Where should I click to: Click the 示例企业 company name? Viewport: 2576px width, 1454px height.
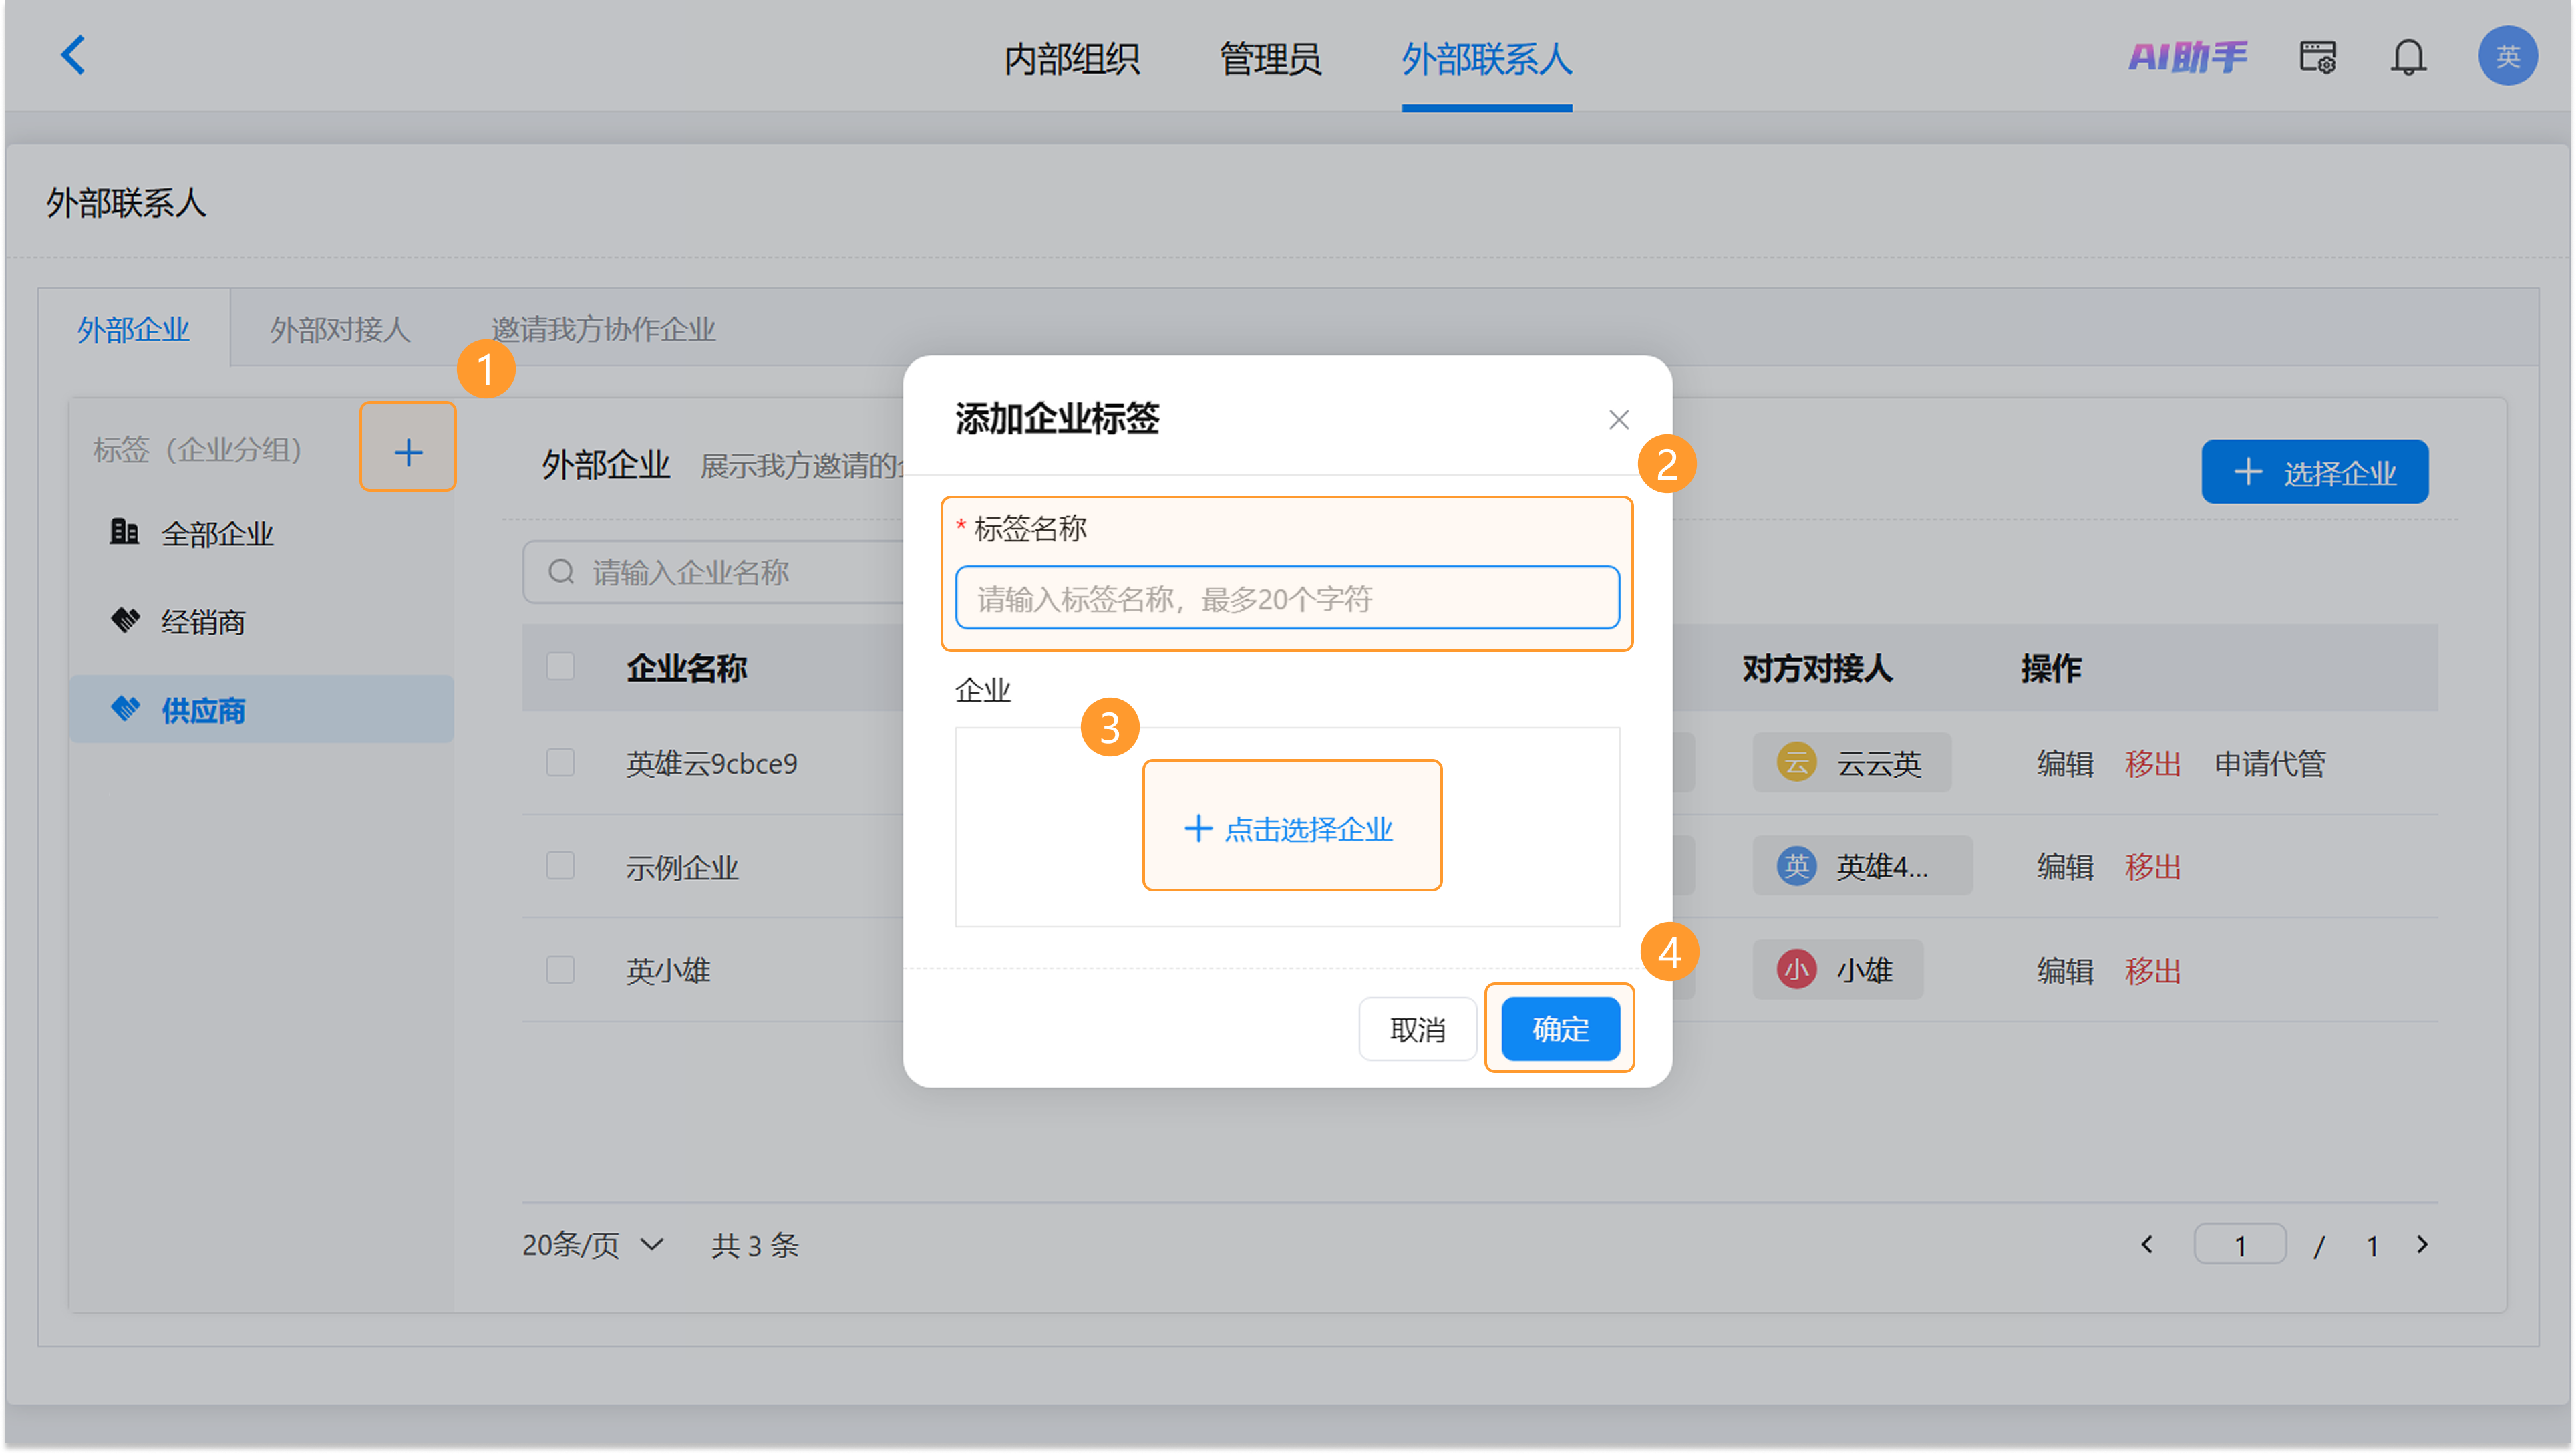[x=682, y=867]
